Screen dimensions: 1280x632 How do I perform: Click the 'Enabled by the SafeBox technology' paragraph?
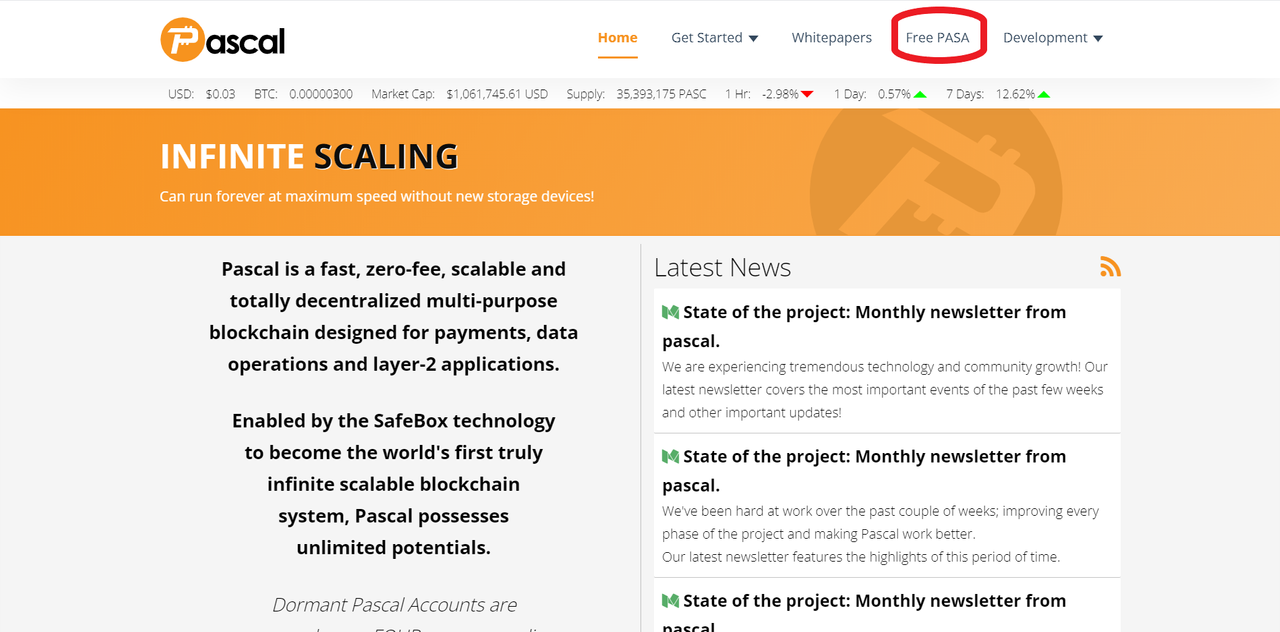(x=393, y=484)
